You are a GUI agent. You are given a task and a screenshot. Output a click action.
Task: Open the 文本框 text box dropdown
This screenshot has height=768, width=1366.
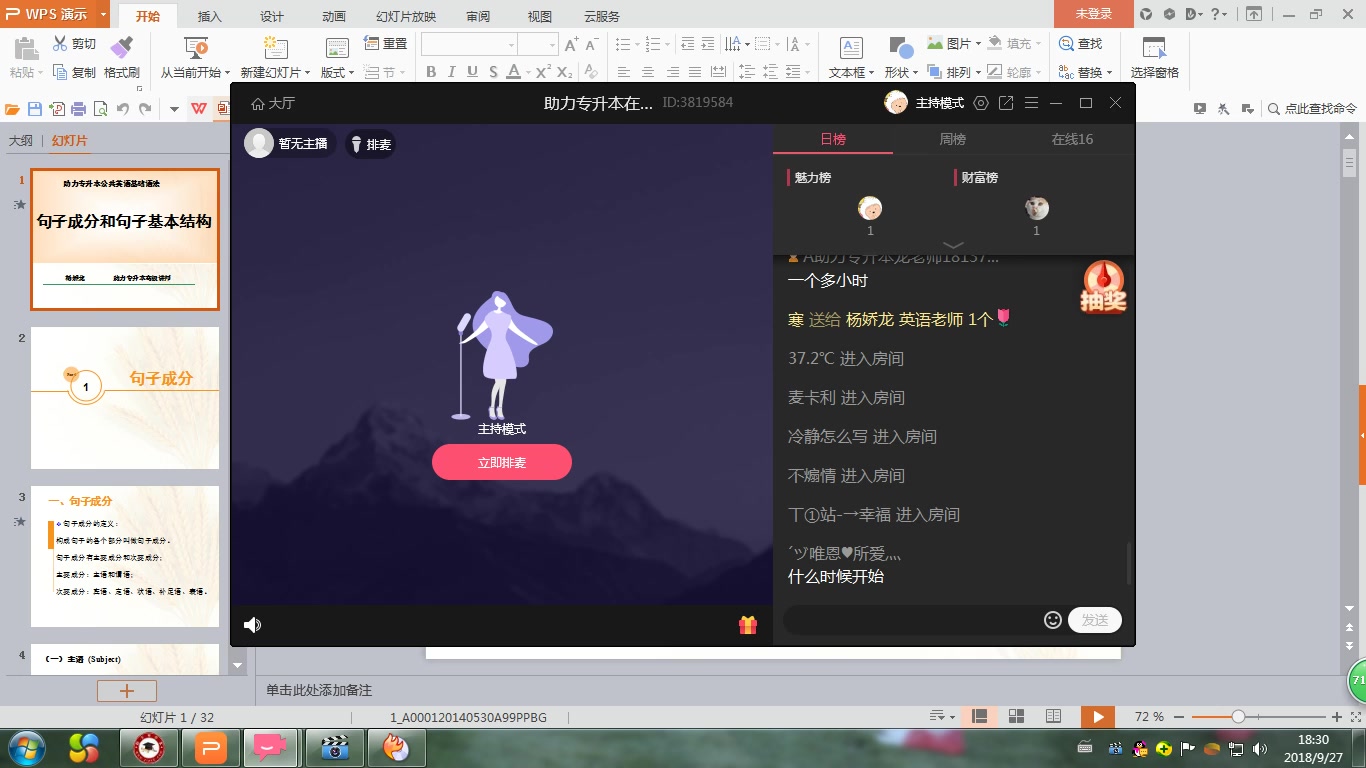pos(852,72)
